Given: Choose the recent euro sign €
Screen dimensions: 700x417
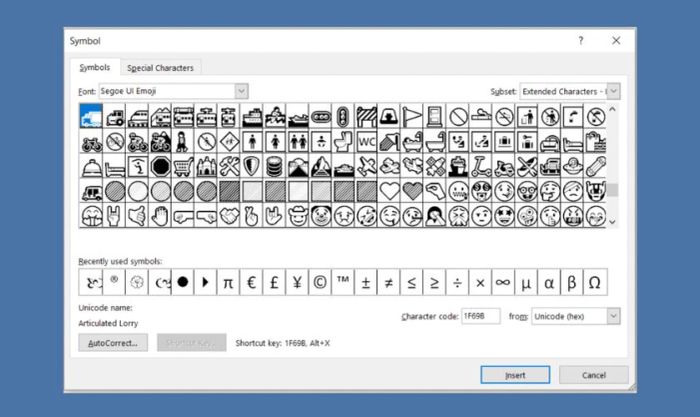Looking at the screenshot, I should pos(251,282).
